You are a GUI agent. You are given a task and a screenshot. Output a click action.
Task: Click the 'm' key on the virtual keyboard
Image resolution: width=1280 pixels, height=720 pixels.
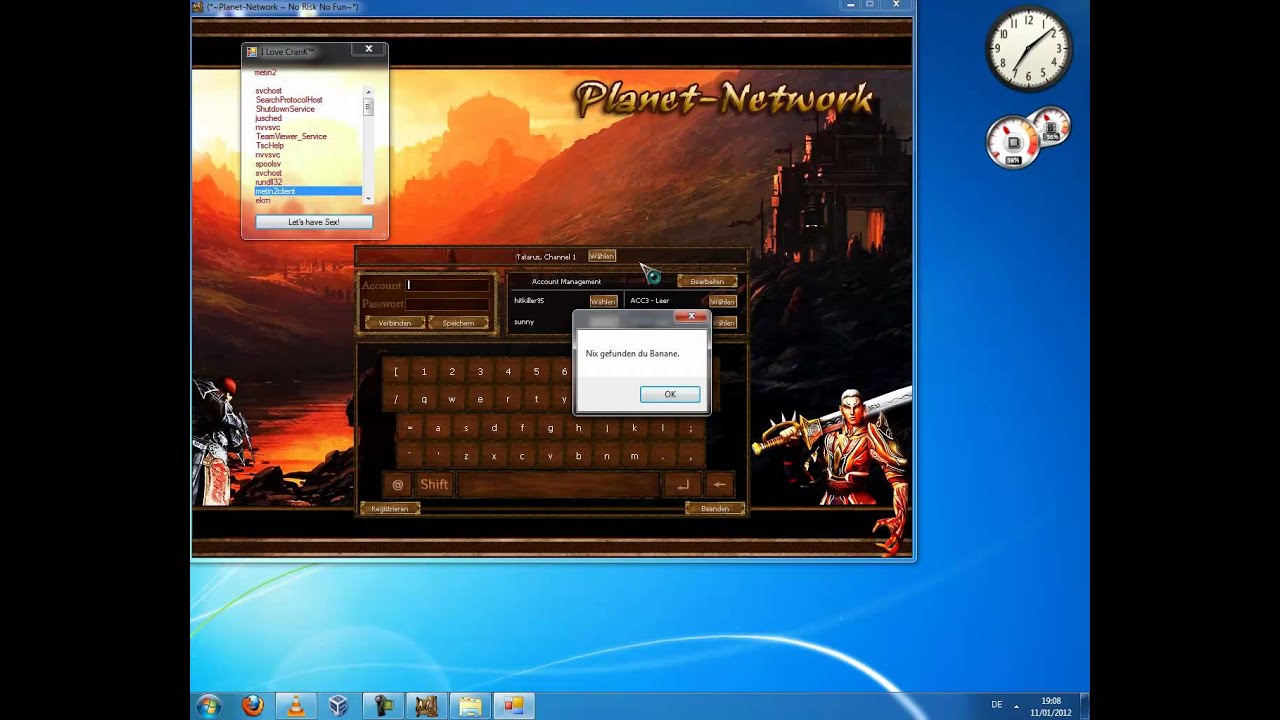tap(634, 455)
